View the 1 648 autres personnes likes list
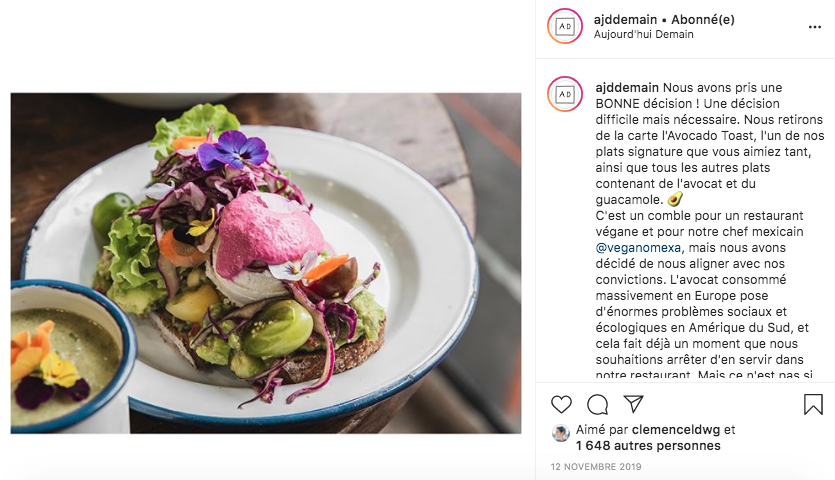Image resolution: width=835 pixels, height=480 pixels. tap(648, 445)
